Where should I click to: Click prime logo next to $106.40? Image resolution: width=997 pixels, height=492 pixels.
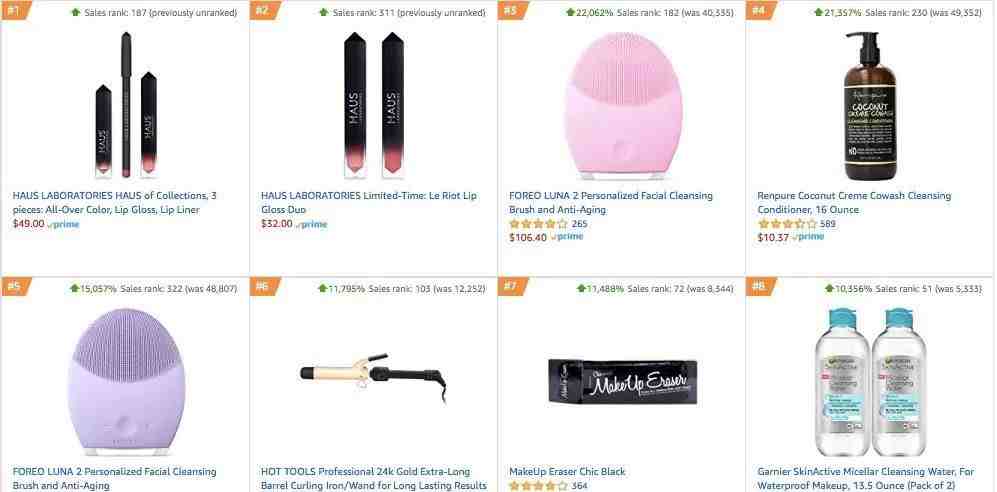pos(567,236)
